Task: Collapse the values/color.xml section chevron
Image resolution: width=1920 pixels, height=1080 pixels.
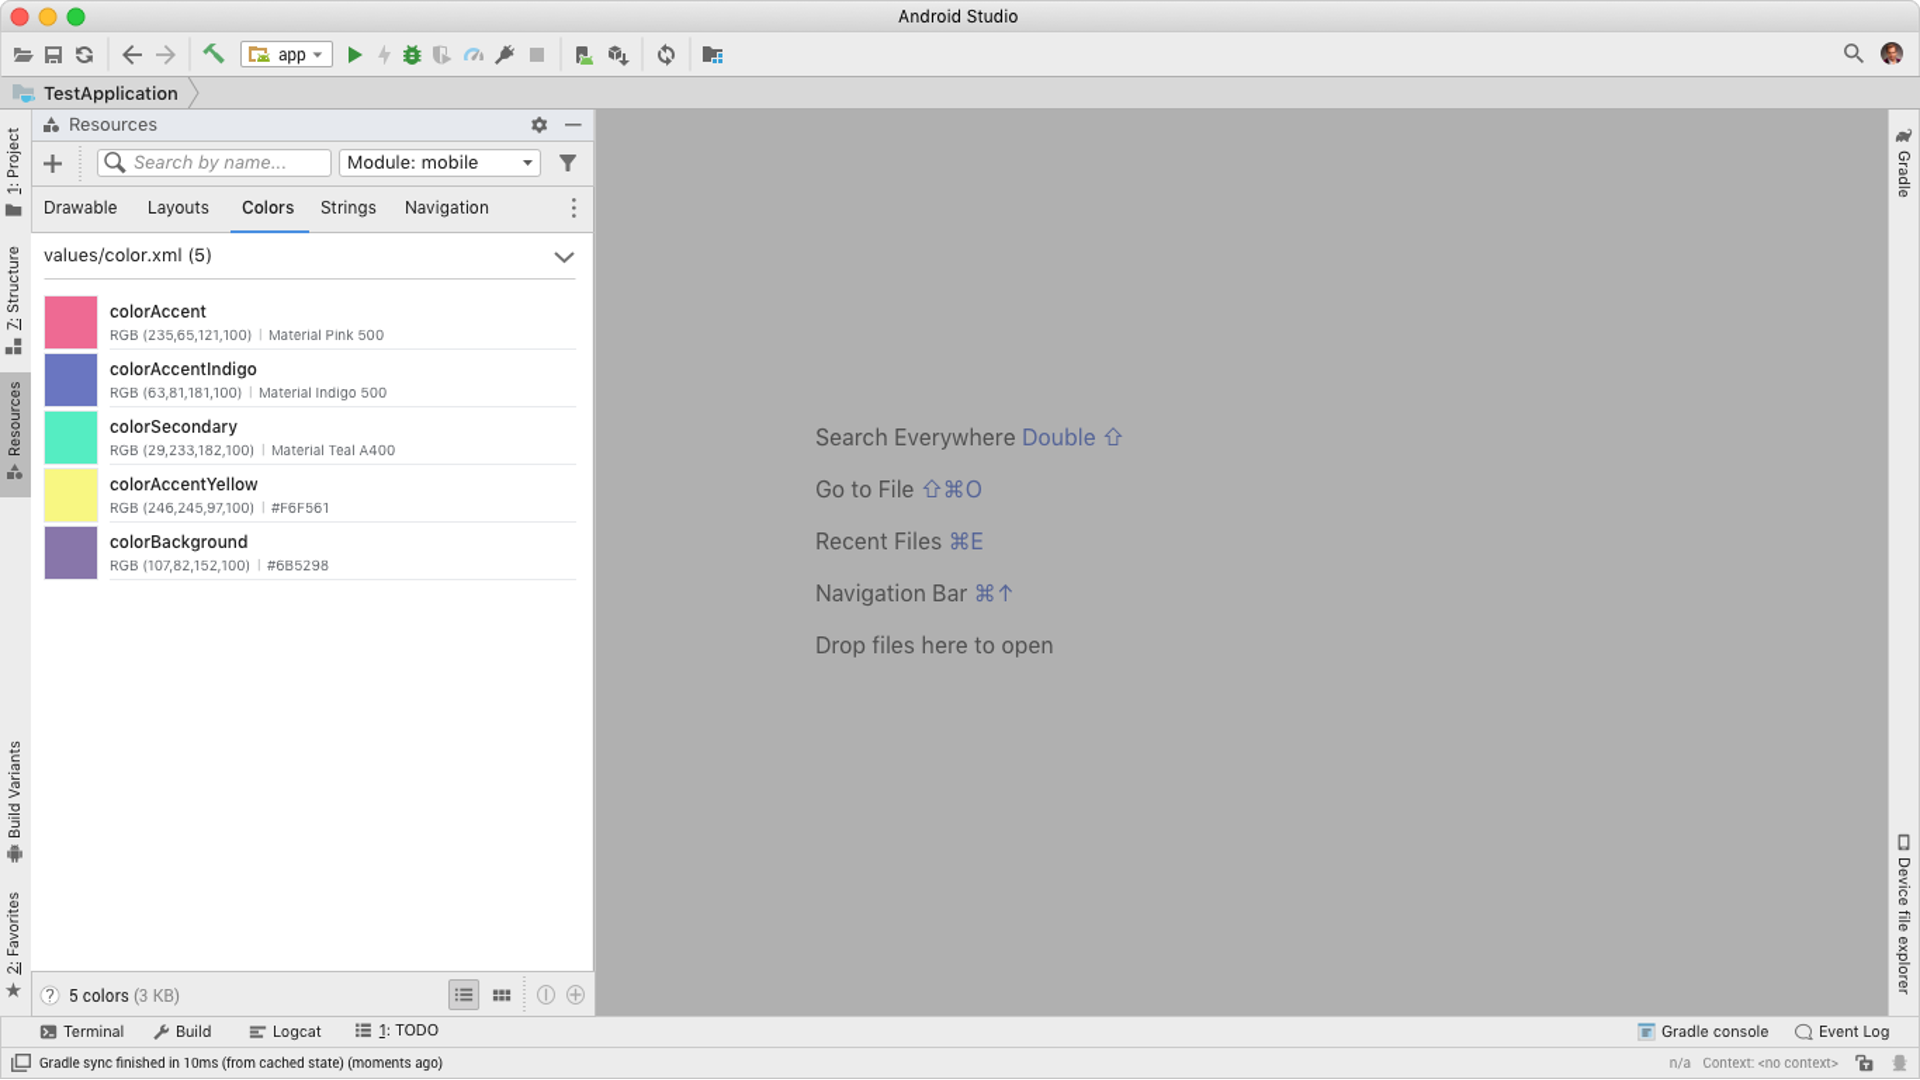Action: tap(564, 257)
